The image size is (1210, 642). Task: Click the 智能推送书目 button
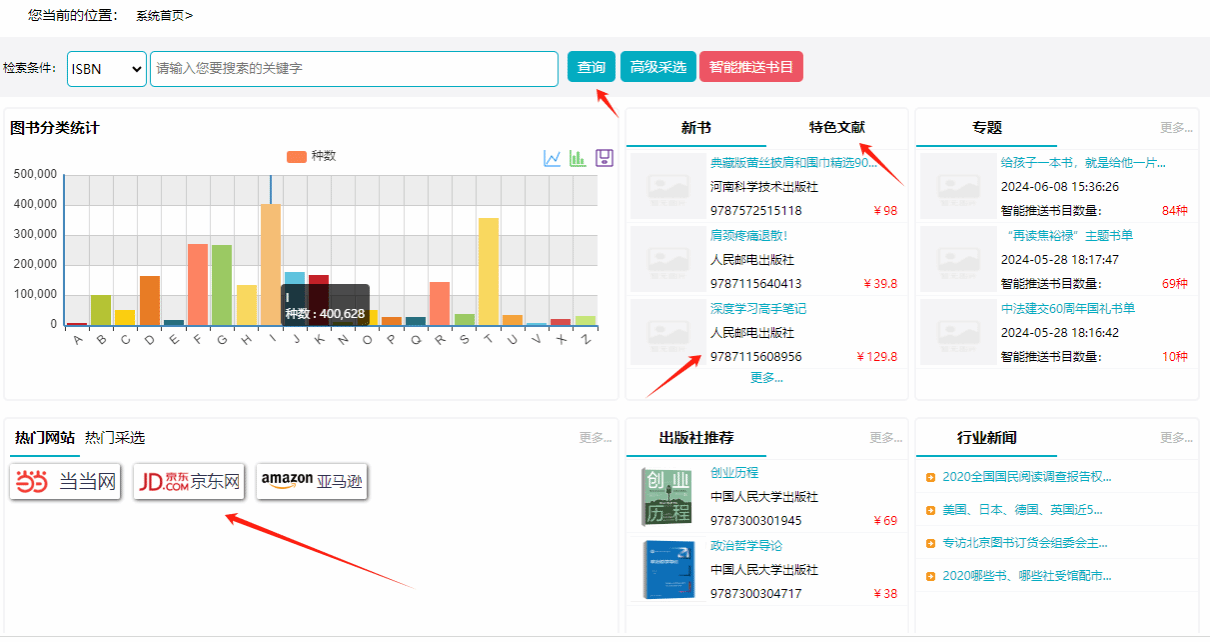pos(751,67)
